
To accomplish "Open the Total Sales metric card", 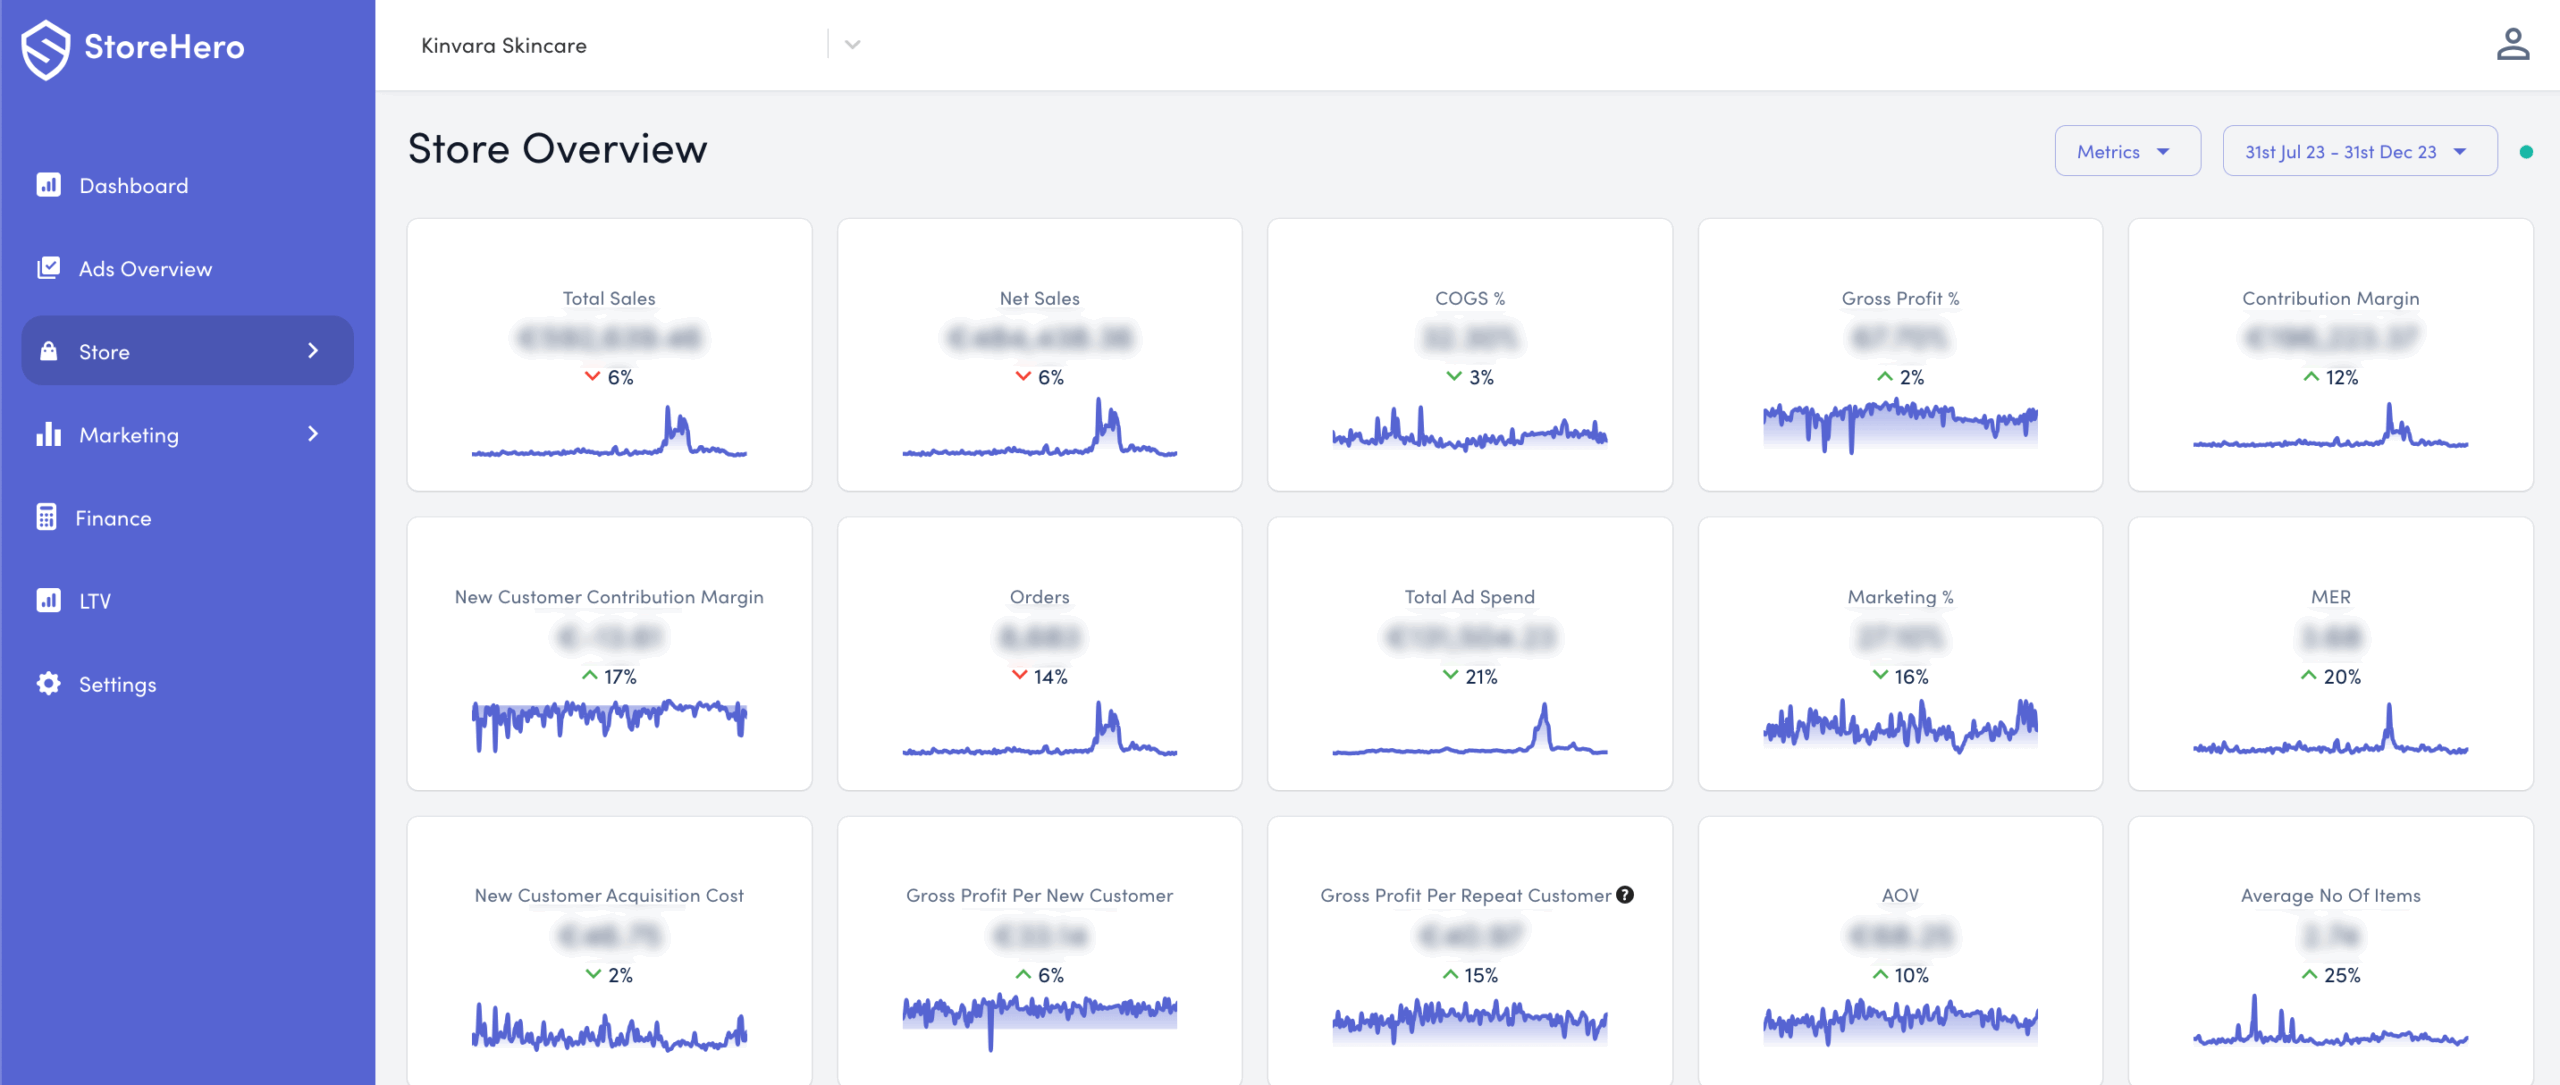I will (609, 355).
